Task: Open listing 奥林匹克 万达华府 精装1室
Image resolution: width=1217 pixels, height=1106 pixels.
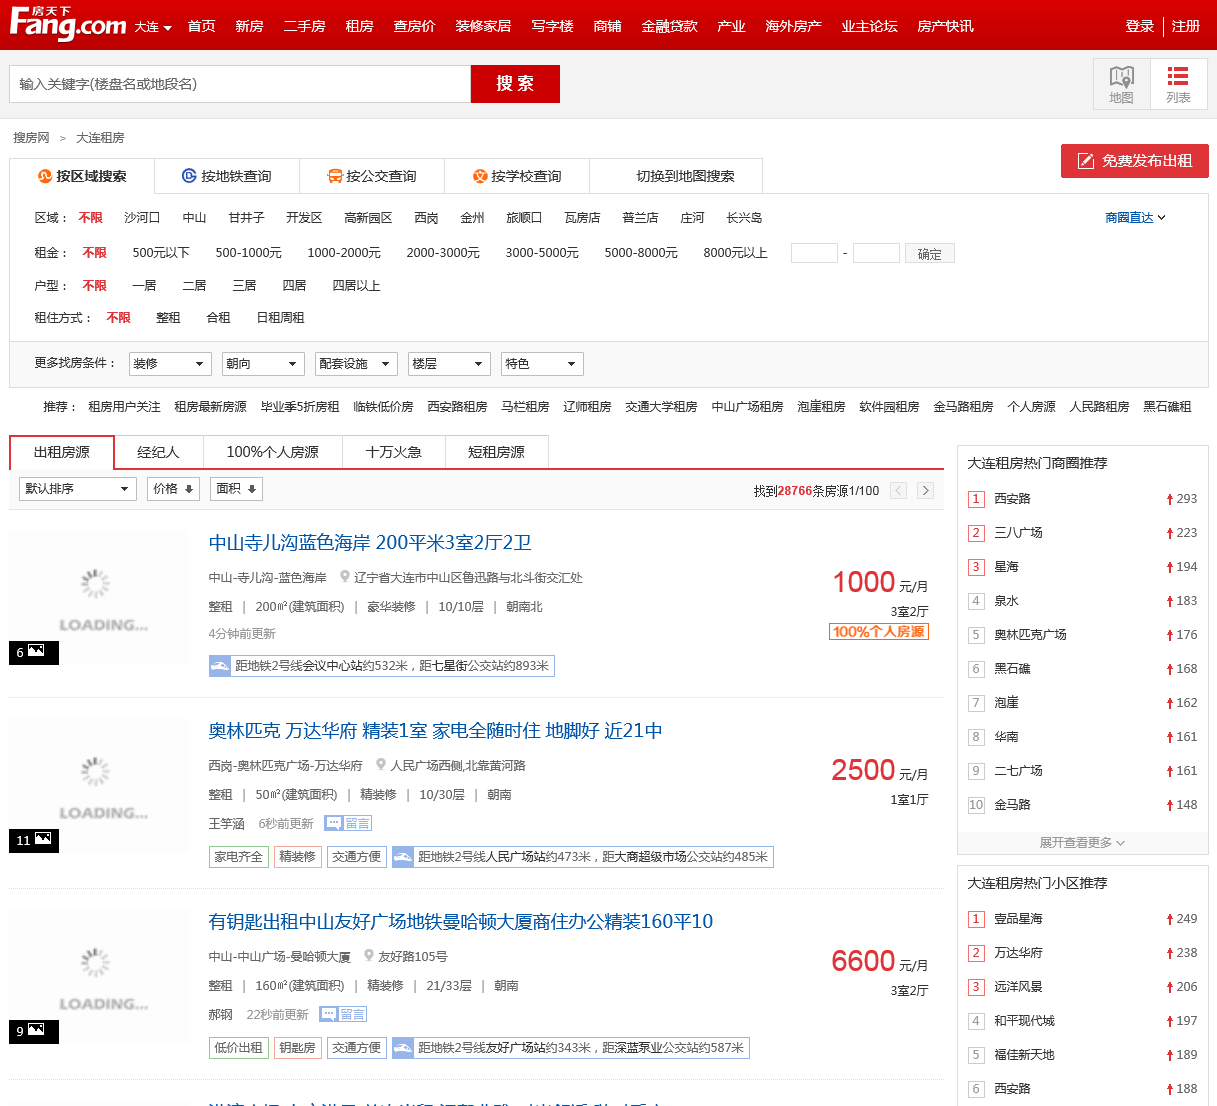Action: 435,731
